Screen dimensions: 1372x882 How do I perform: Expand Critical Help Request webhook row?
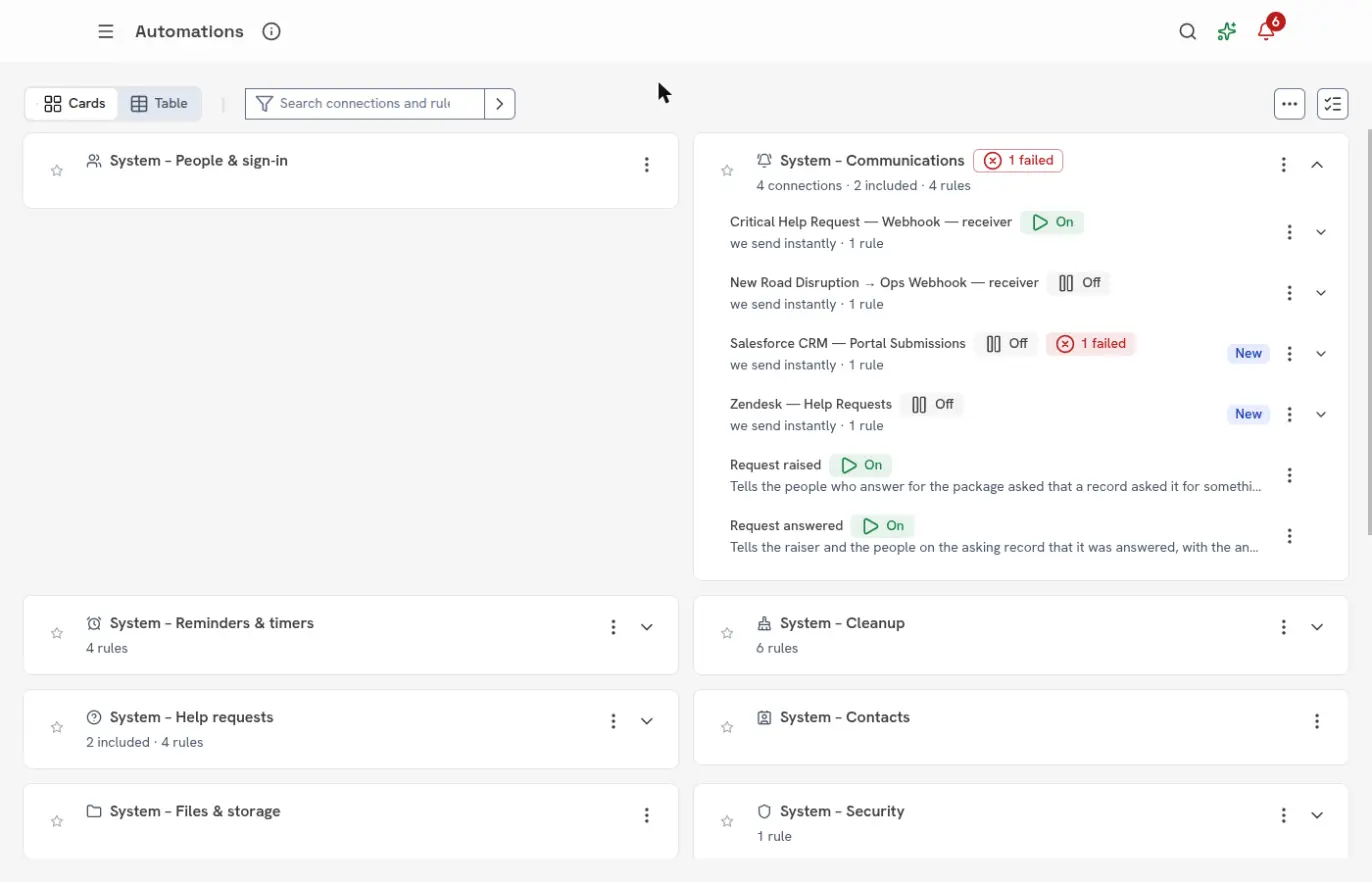coord(1321,232)
